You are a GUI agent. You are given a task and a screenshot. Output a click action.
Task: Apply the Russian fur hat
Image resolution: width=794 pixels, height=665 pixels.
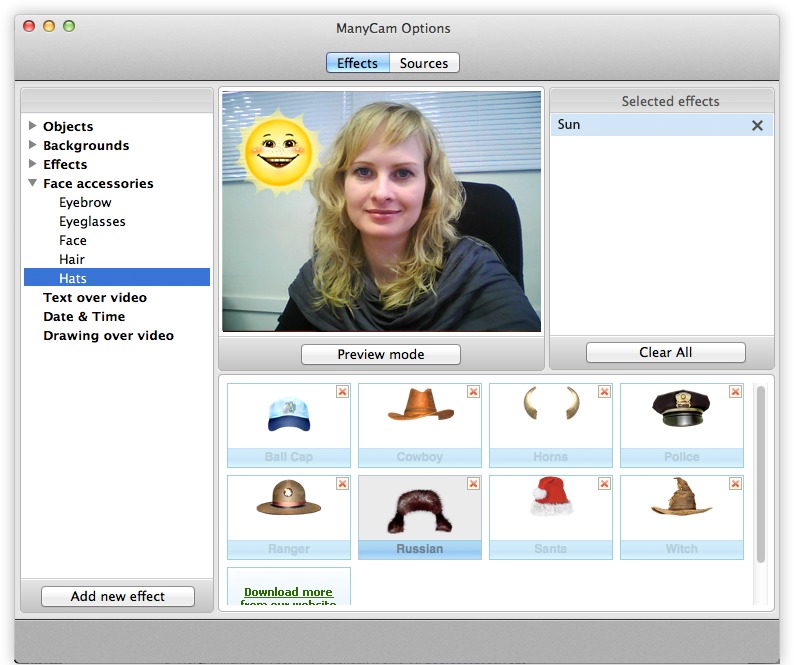pos(419,509)
